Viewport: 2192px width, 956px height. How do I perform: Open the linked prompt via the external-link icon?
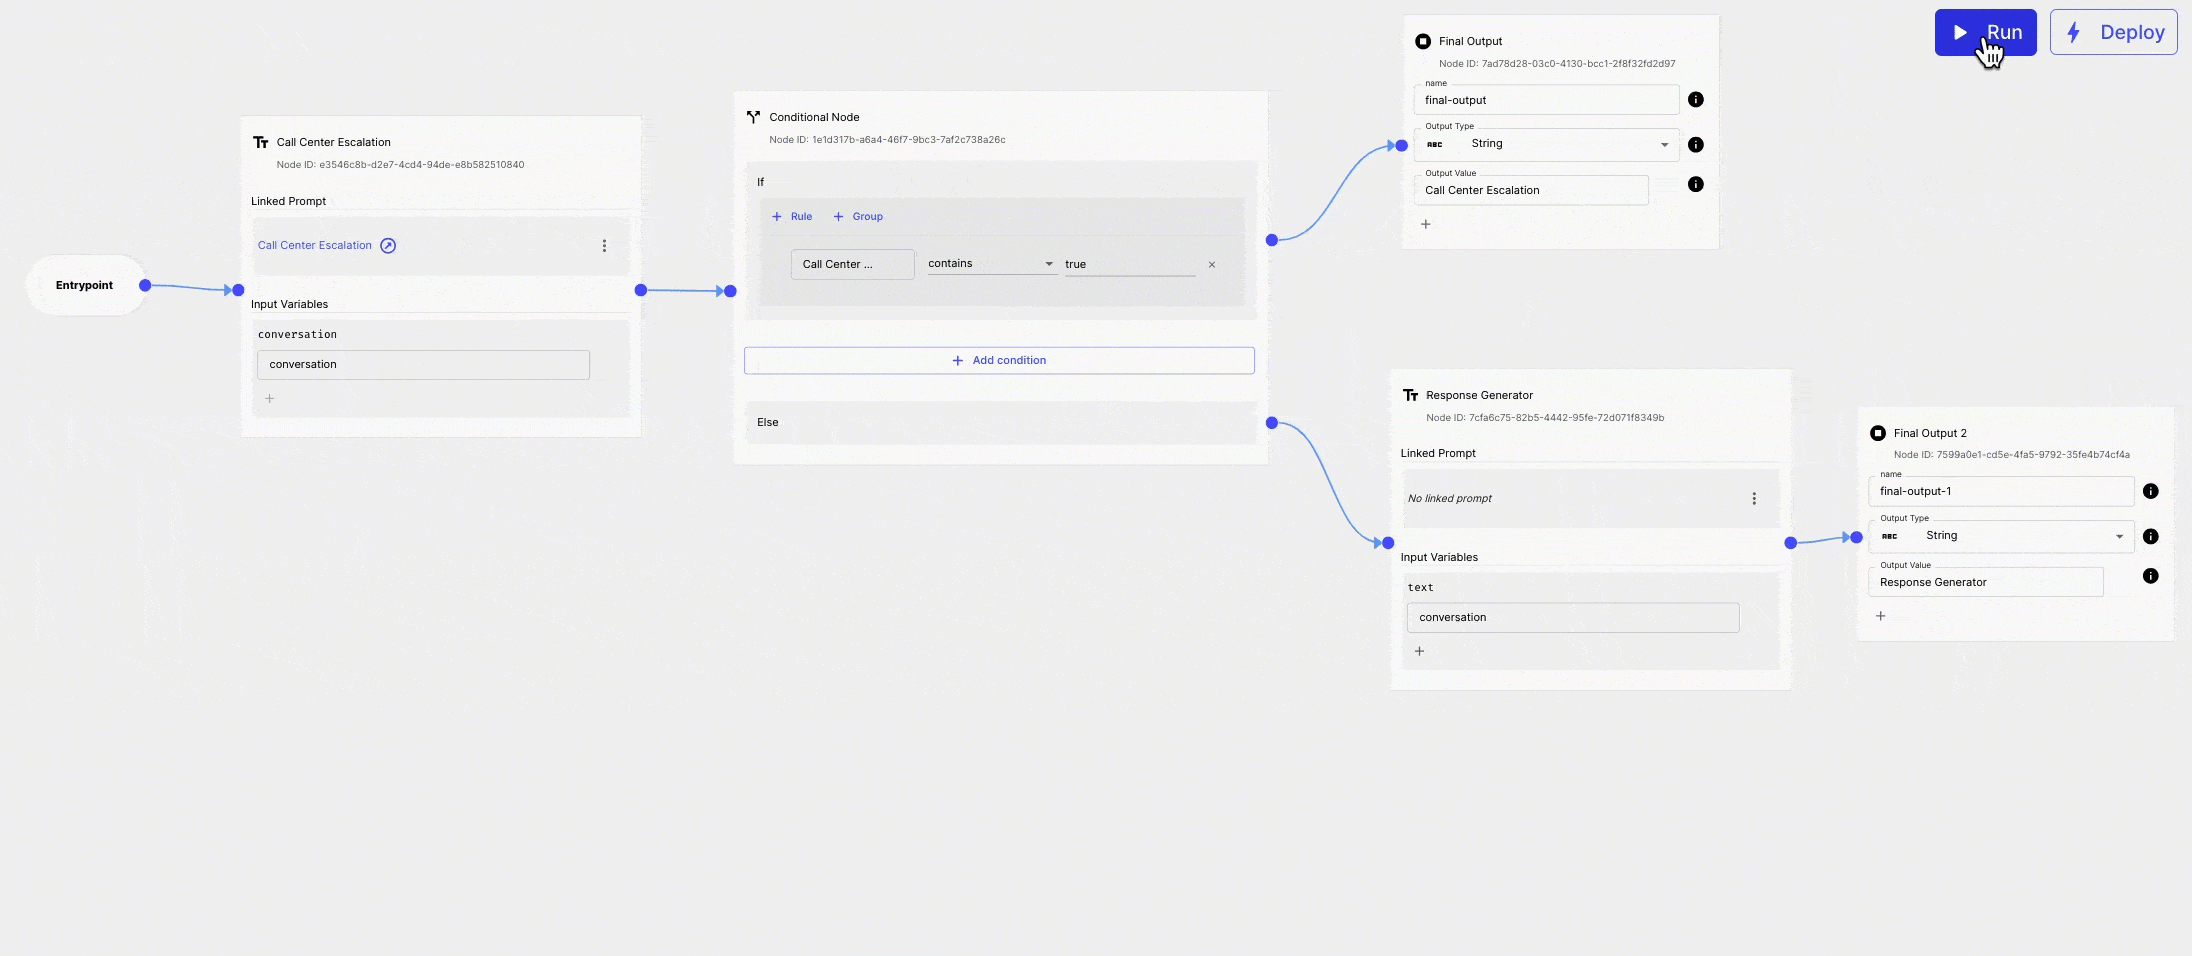[388, 245]
